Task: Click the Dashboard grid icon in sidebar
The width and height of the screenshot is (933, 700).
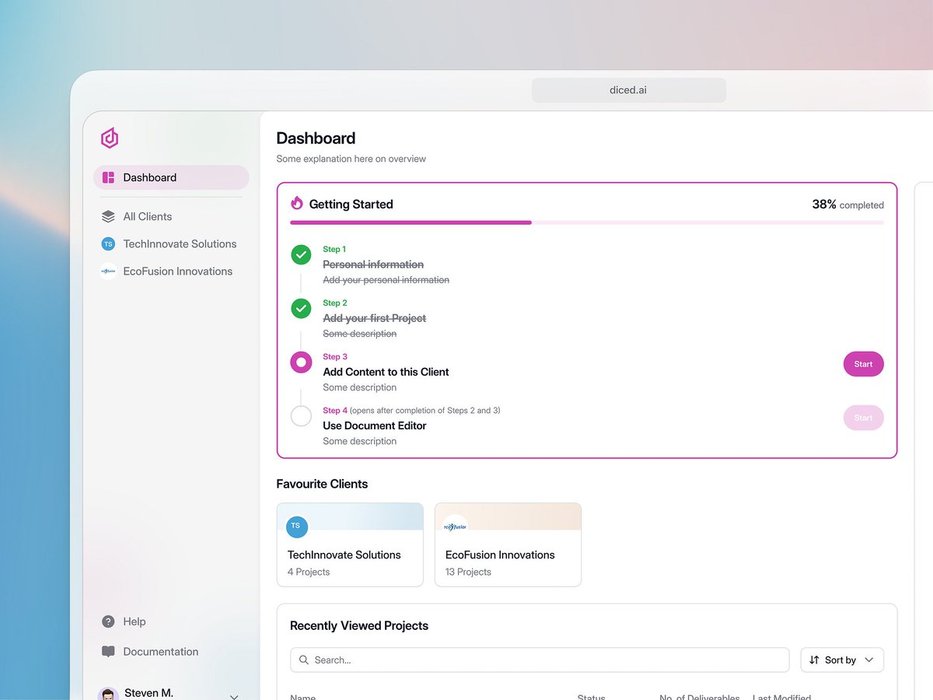Action: [108, 178]
